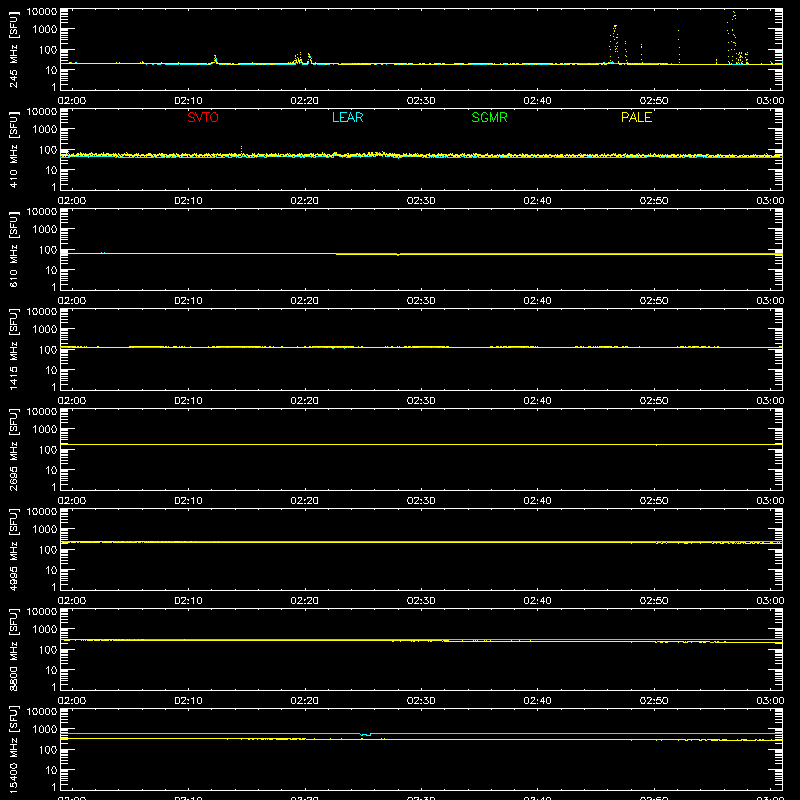Select the '8800 MHz [SFU]' axis title

13,649
